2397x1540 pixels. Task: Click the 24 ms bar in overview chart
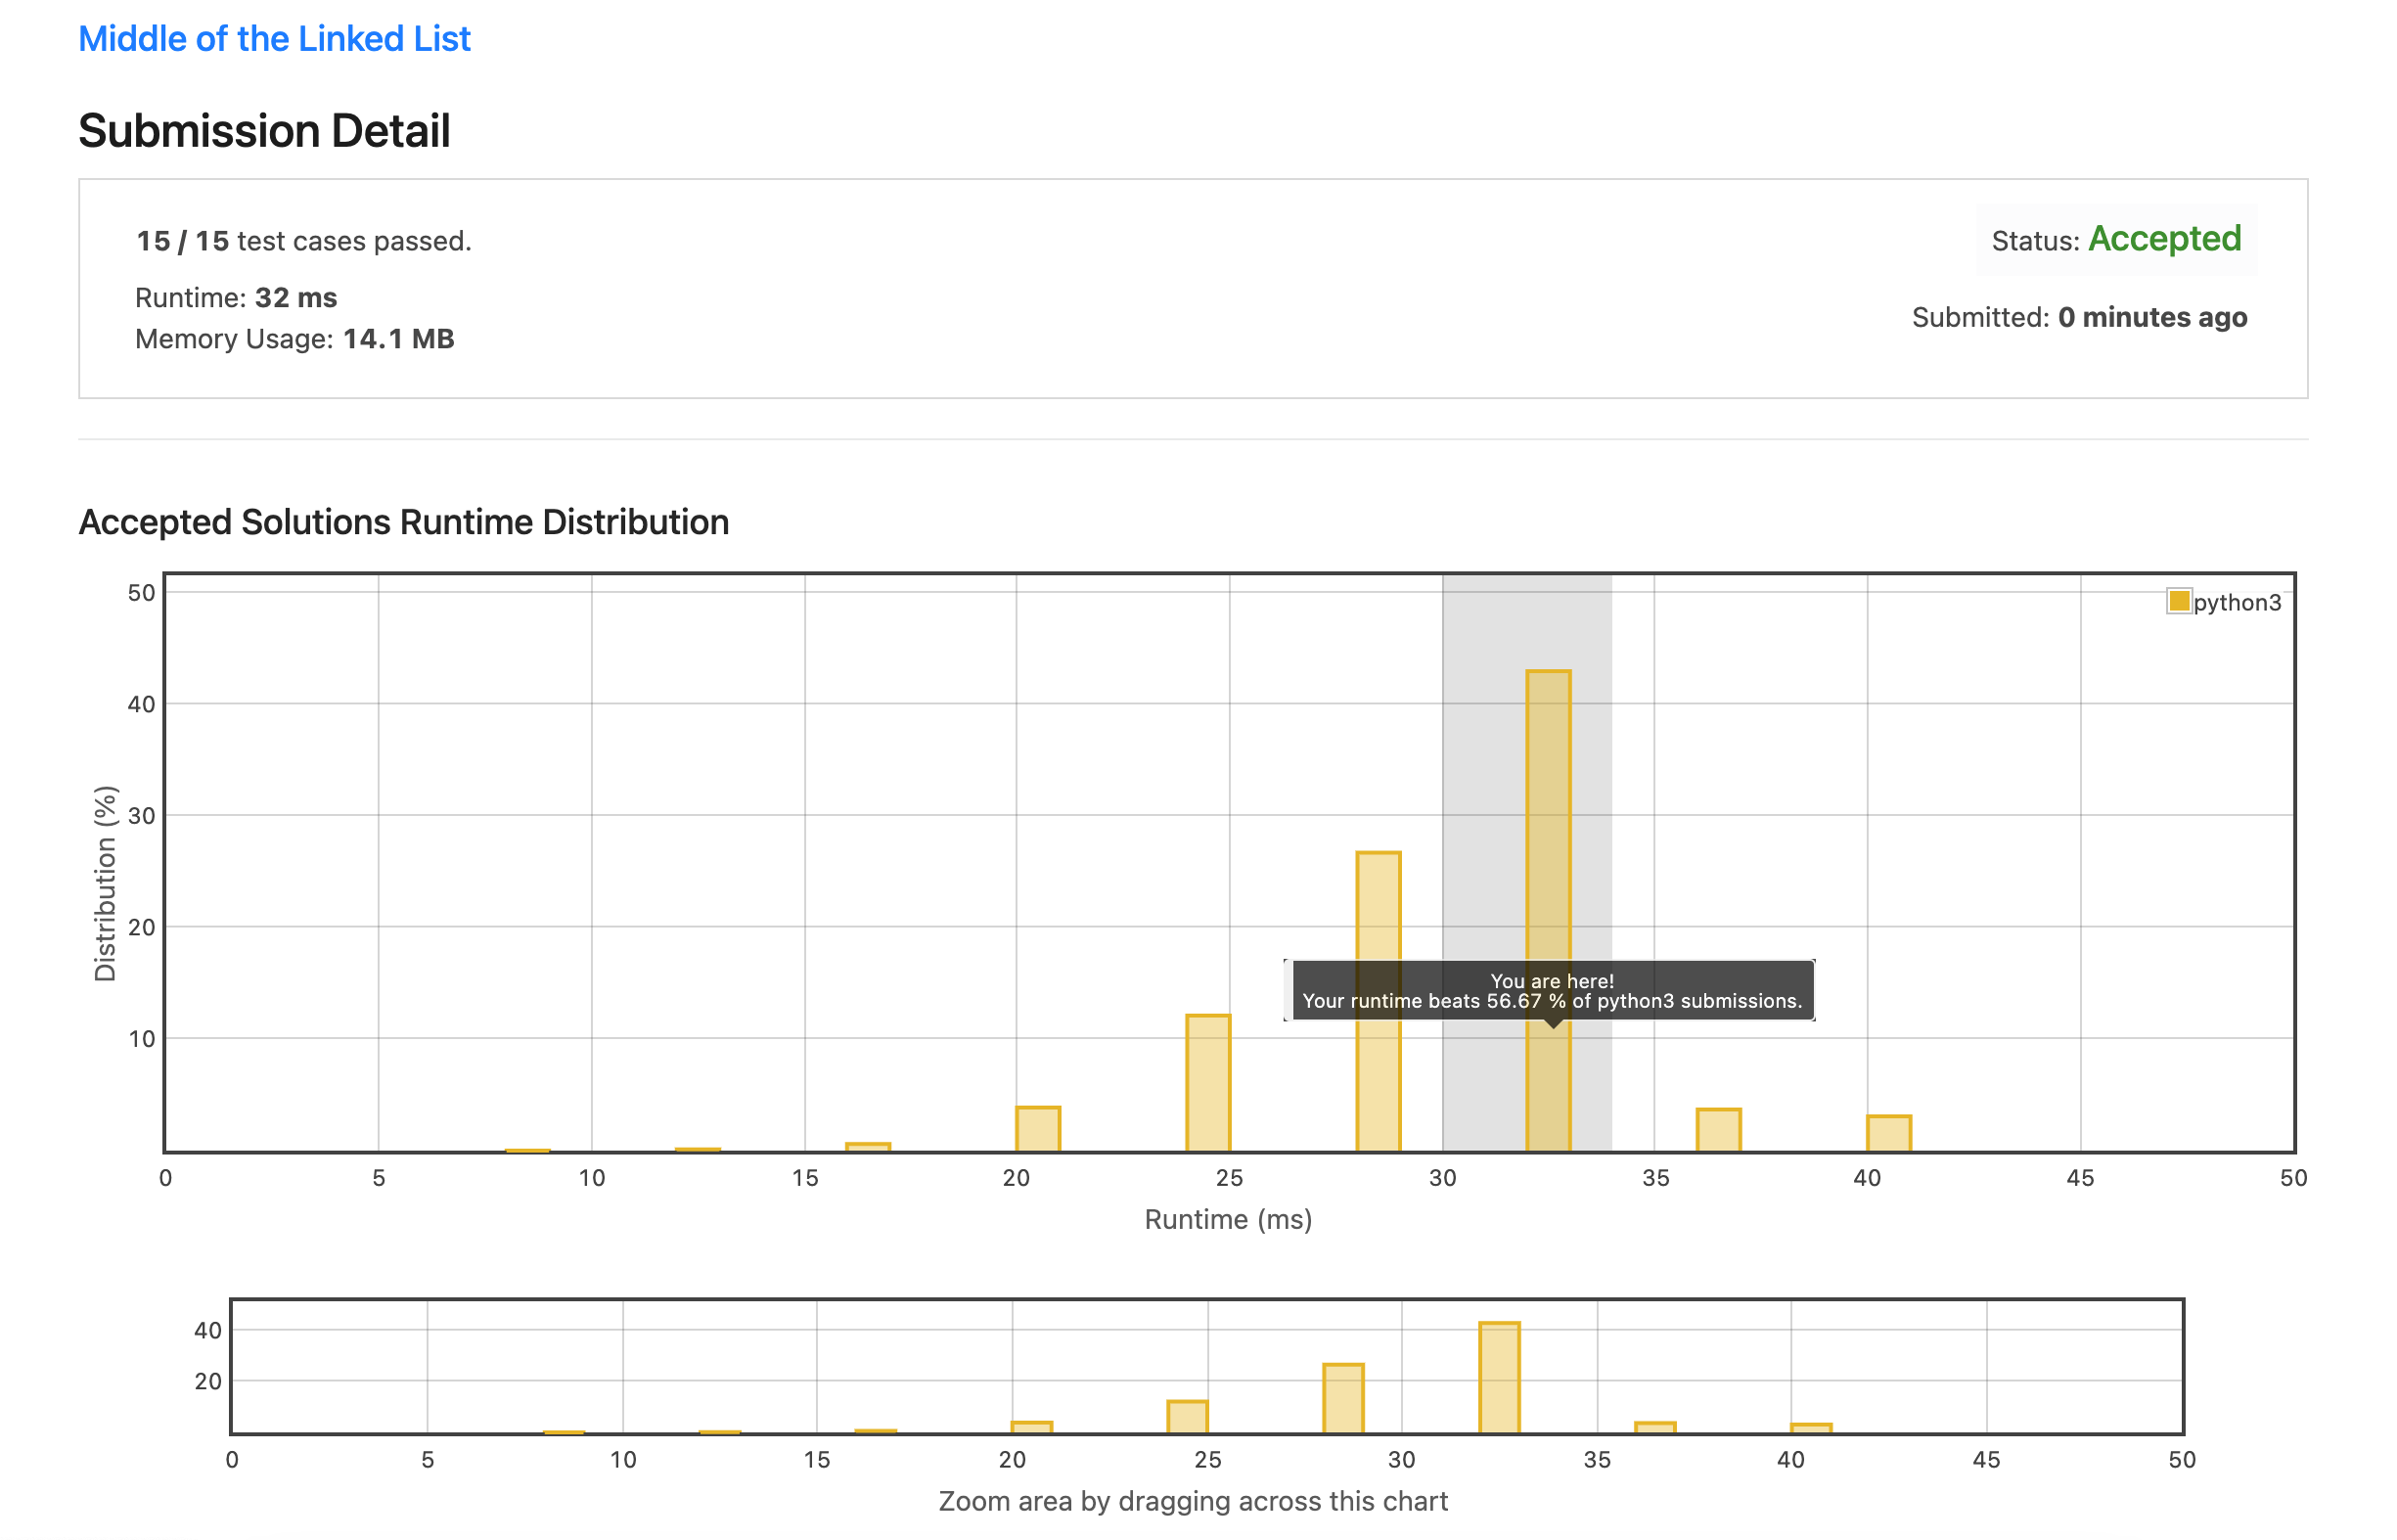pyautogui.click(x=1187, y=1416)
